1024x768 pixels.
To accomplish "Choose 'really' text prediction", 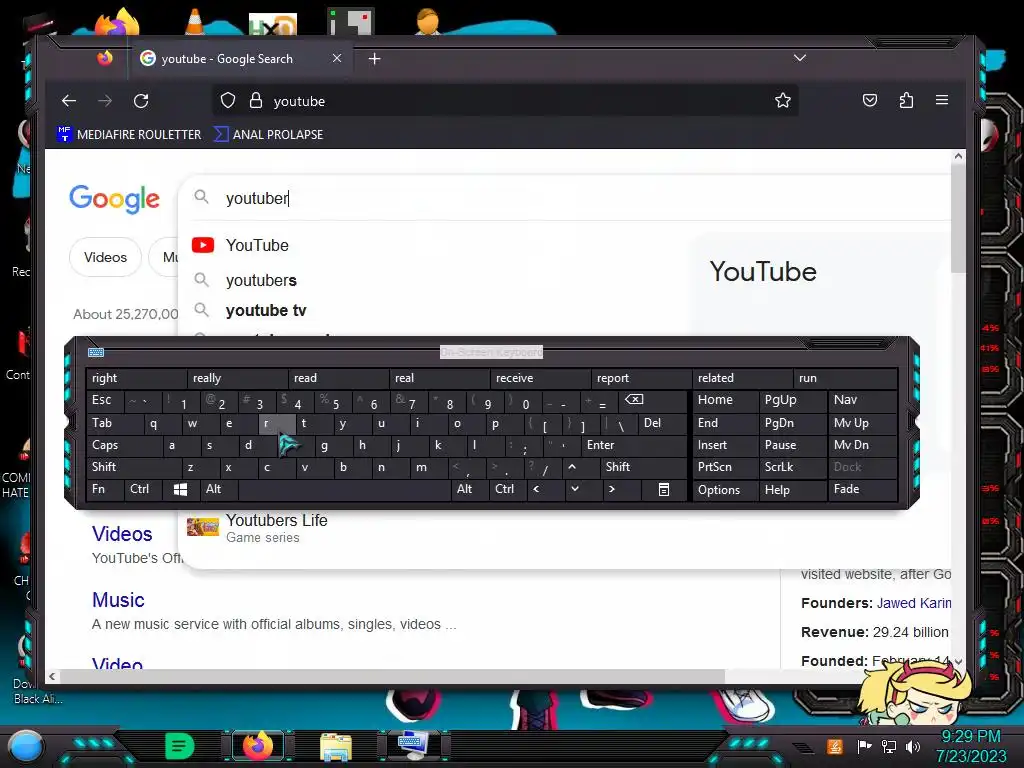I will point(237,378).
